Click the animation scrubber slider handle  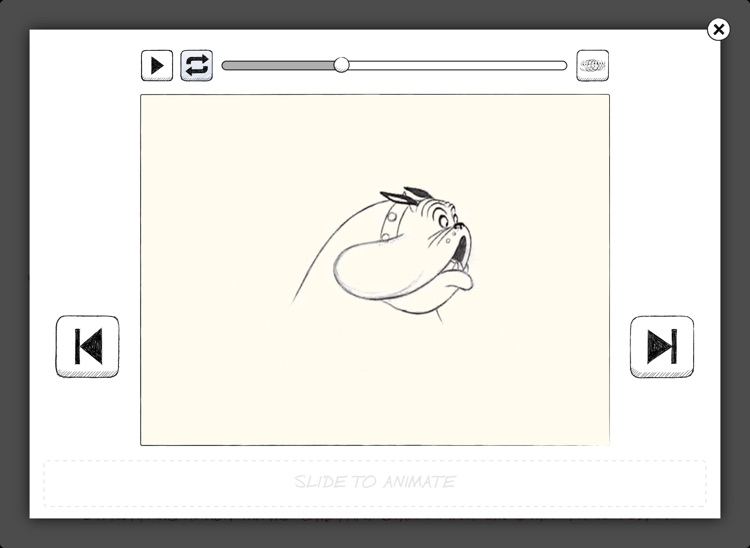coord(342,65)
